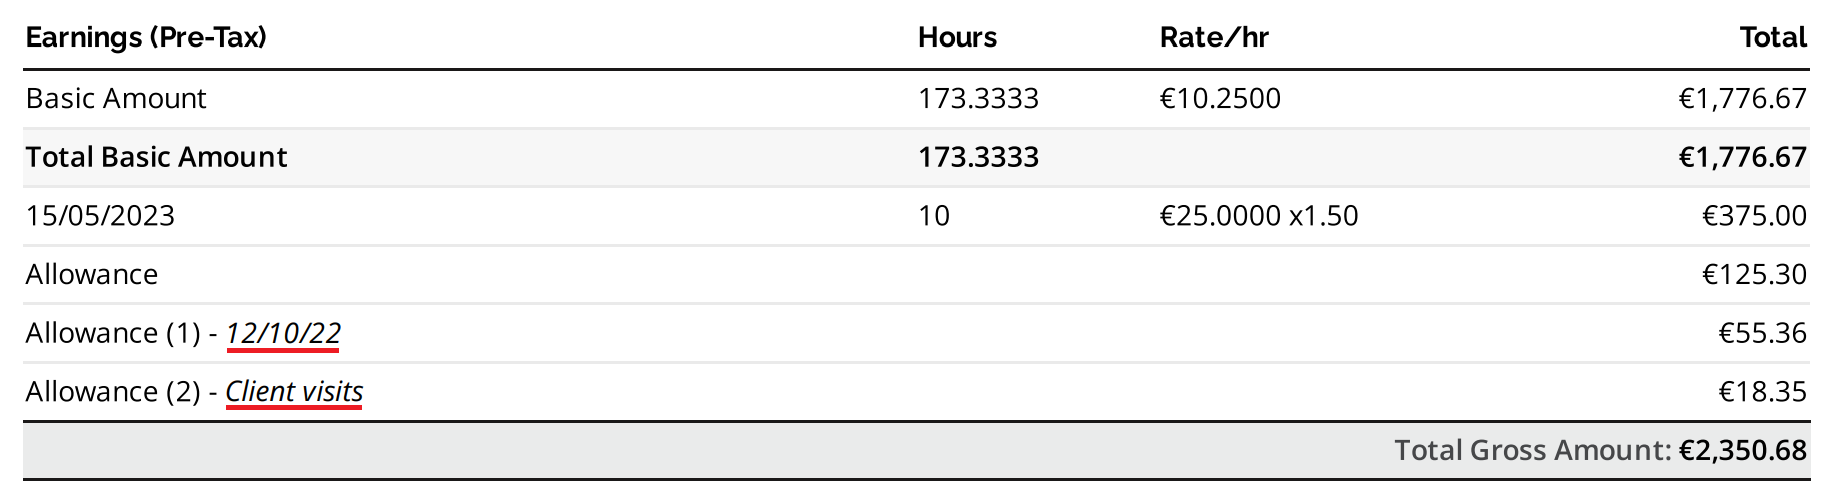Click the 15/05/2023 overtime entry
The image size is (1836, 486).
100,215
